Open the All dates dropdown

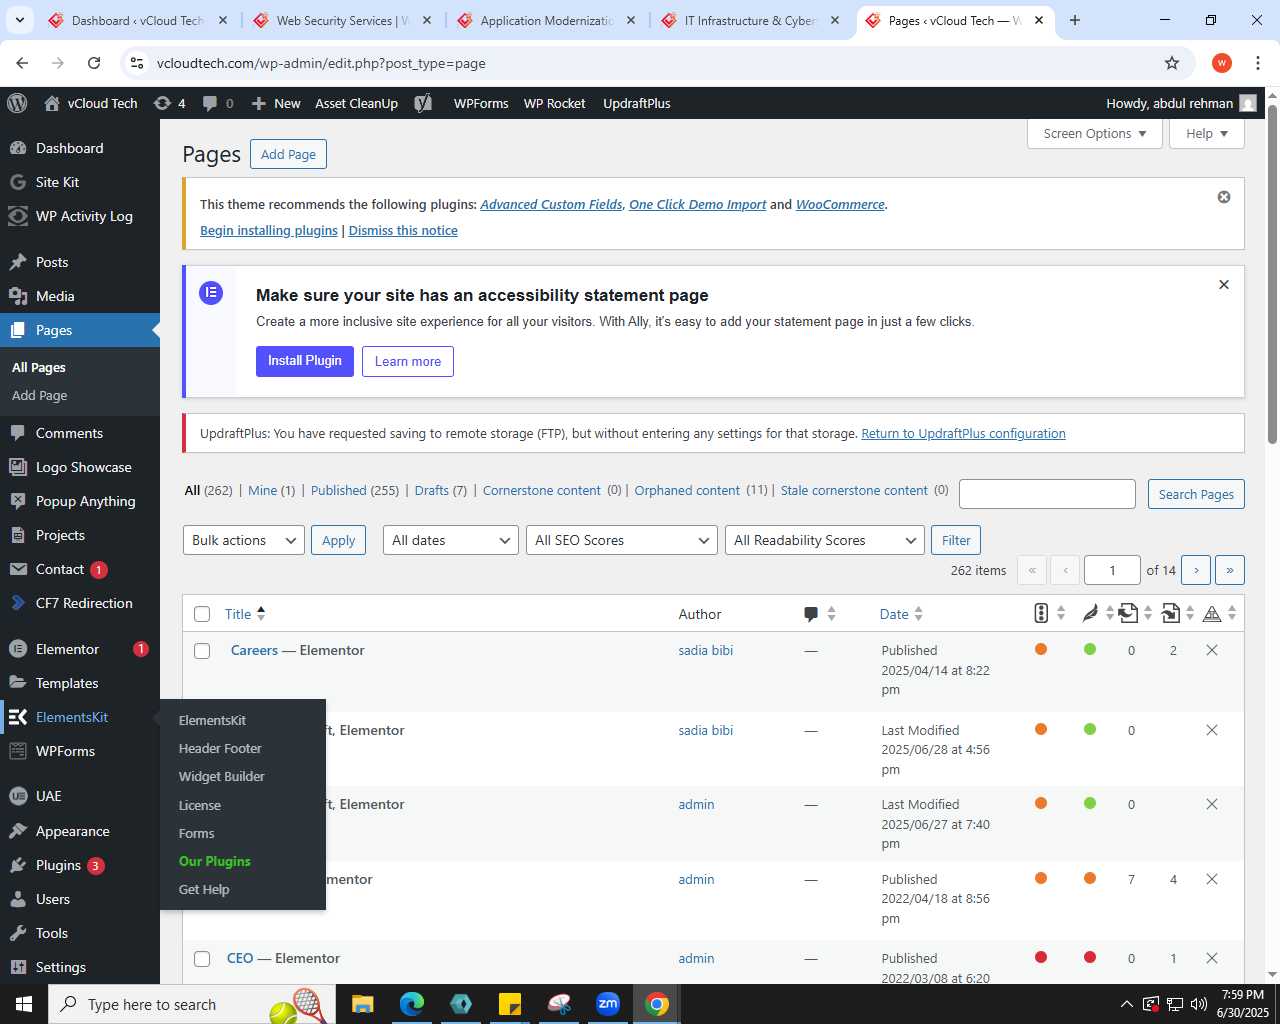(451, 540)
